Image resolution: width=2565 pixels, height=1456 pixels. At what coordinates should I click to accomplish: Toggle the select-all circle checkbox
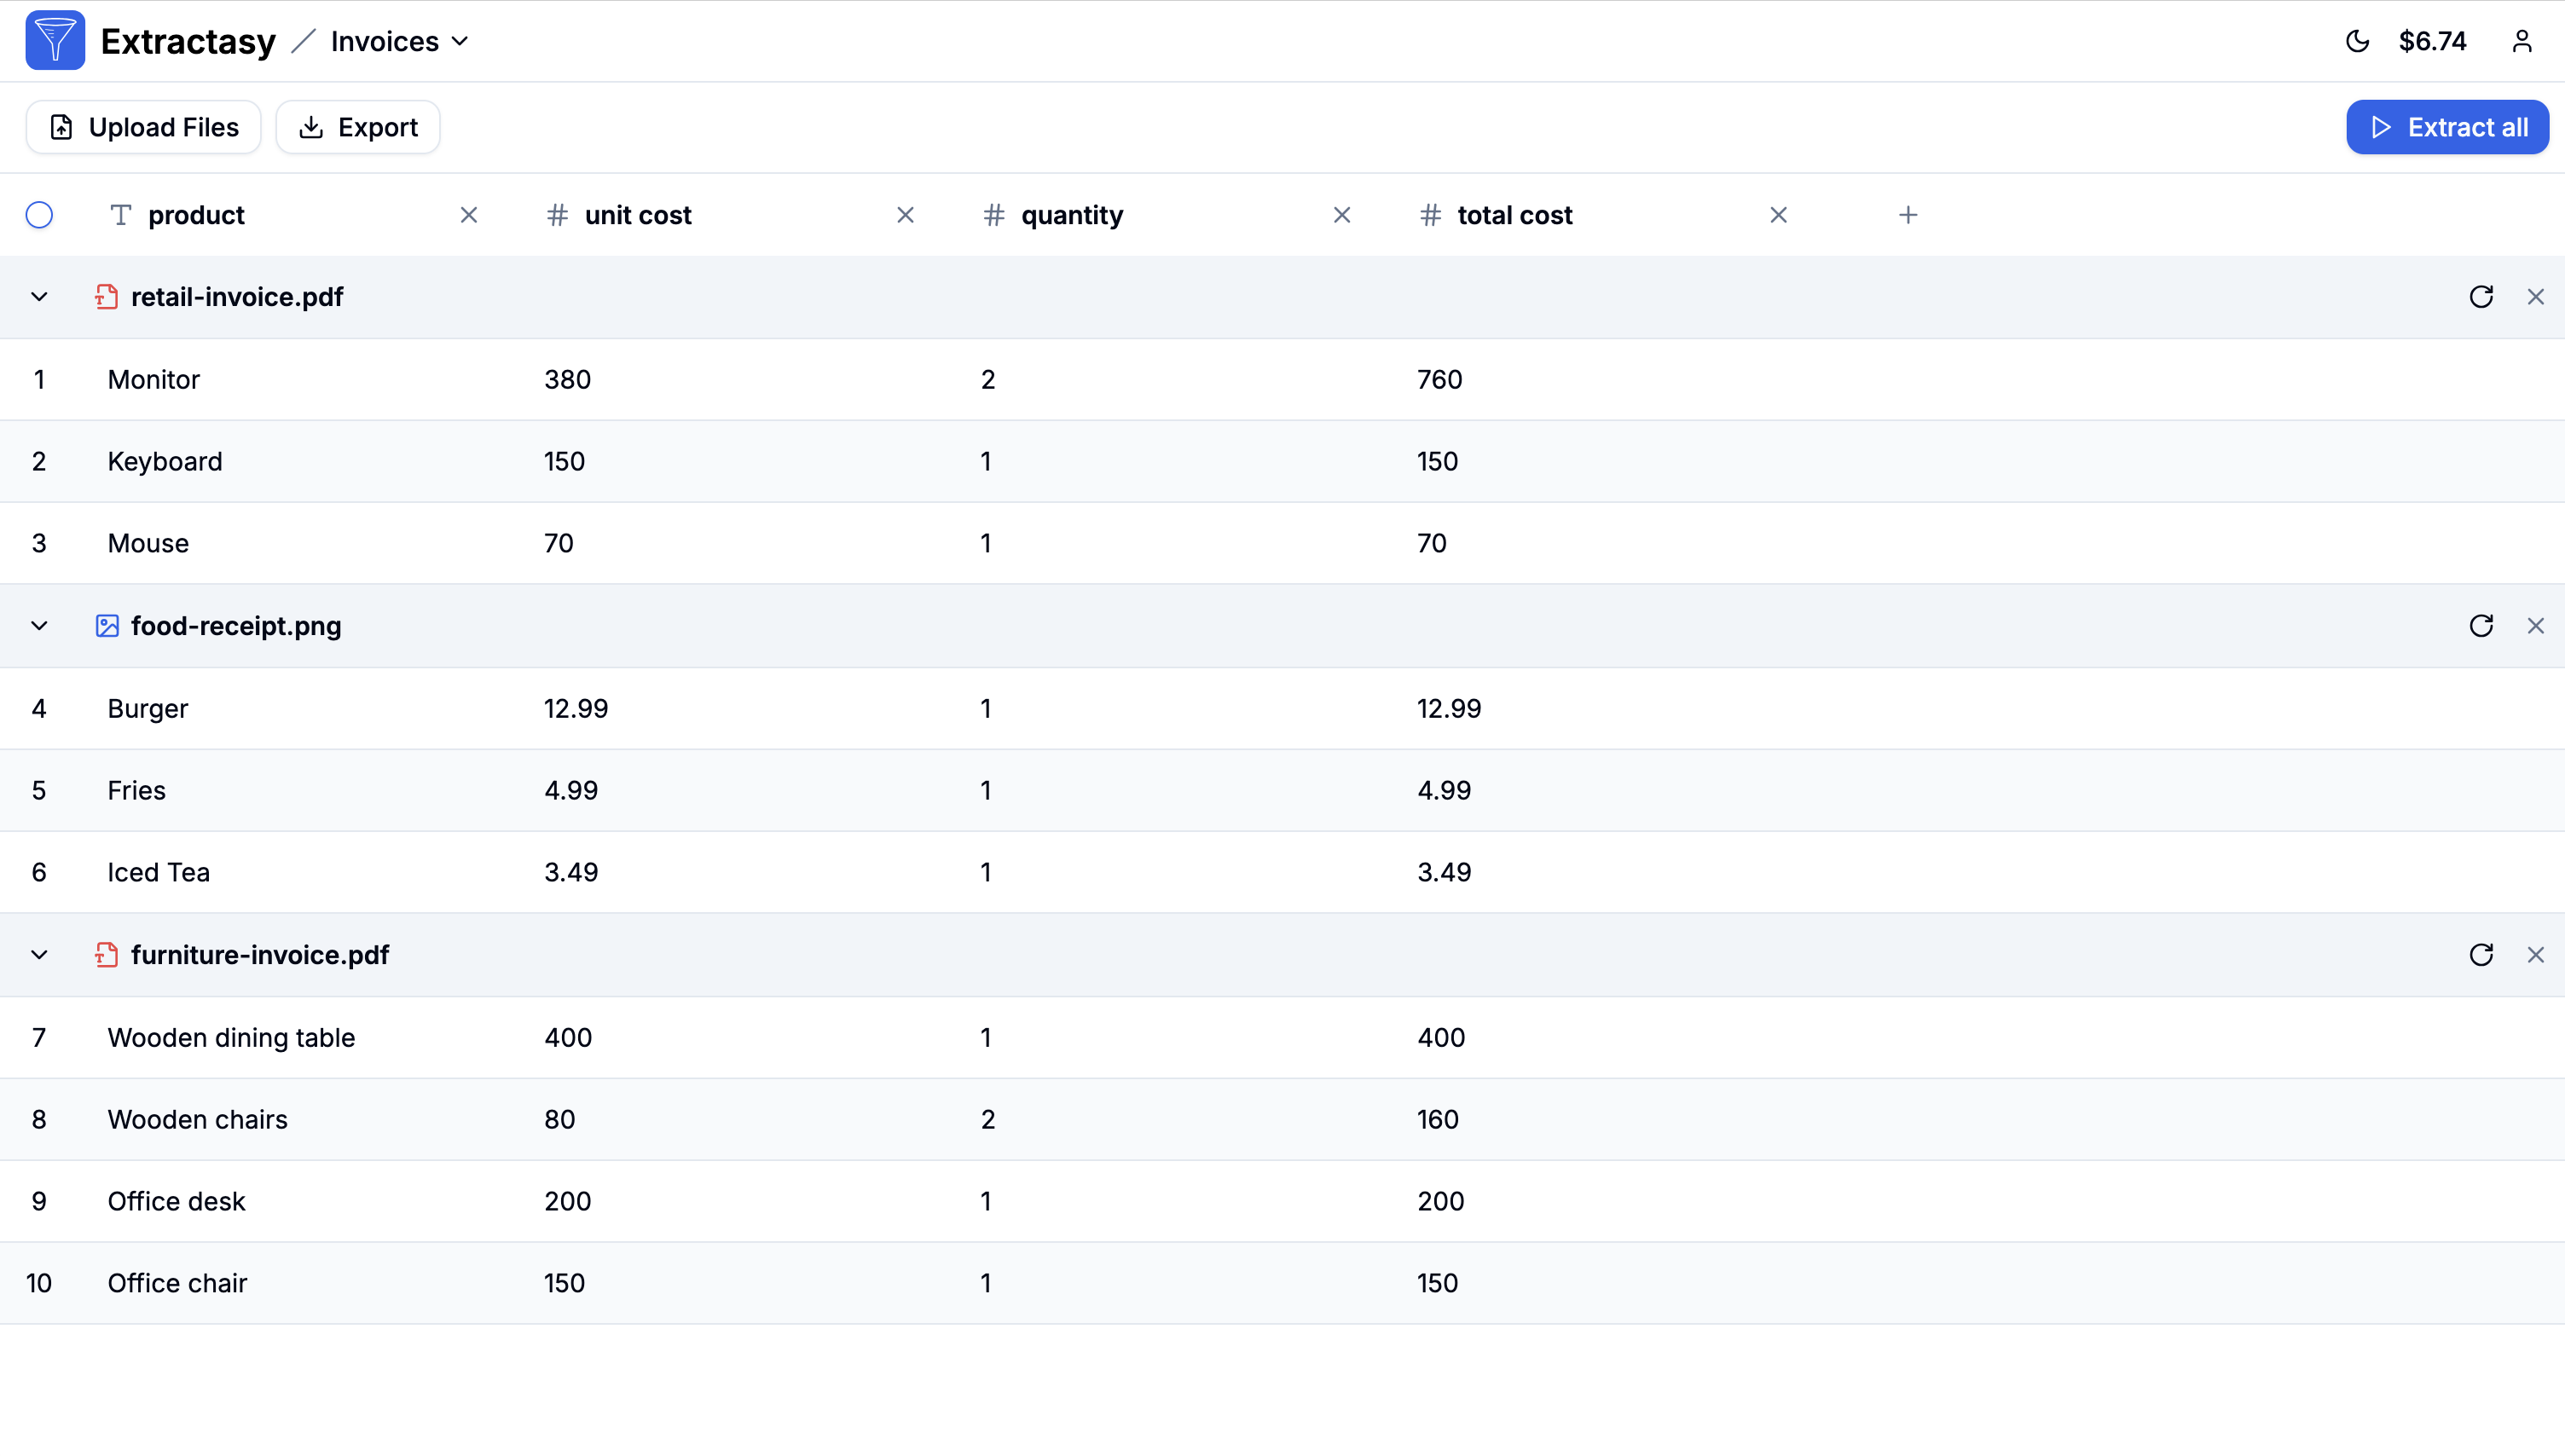[39, 215]
